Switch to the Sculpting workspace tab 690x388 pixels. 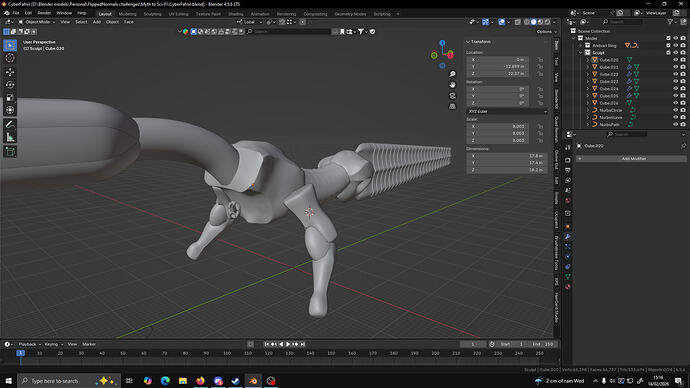[152, 14]
